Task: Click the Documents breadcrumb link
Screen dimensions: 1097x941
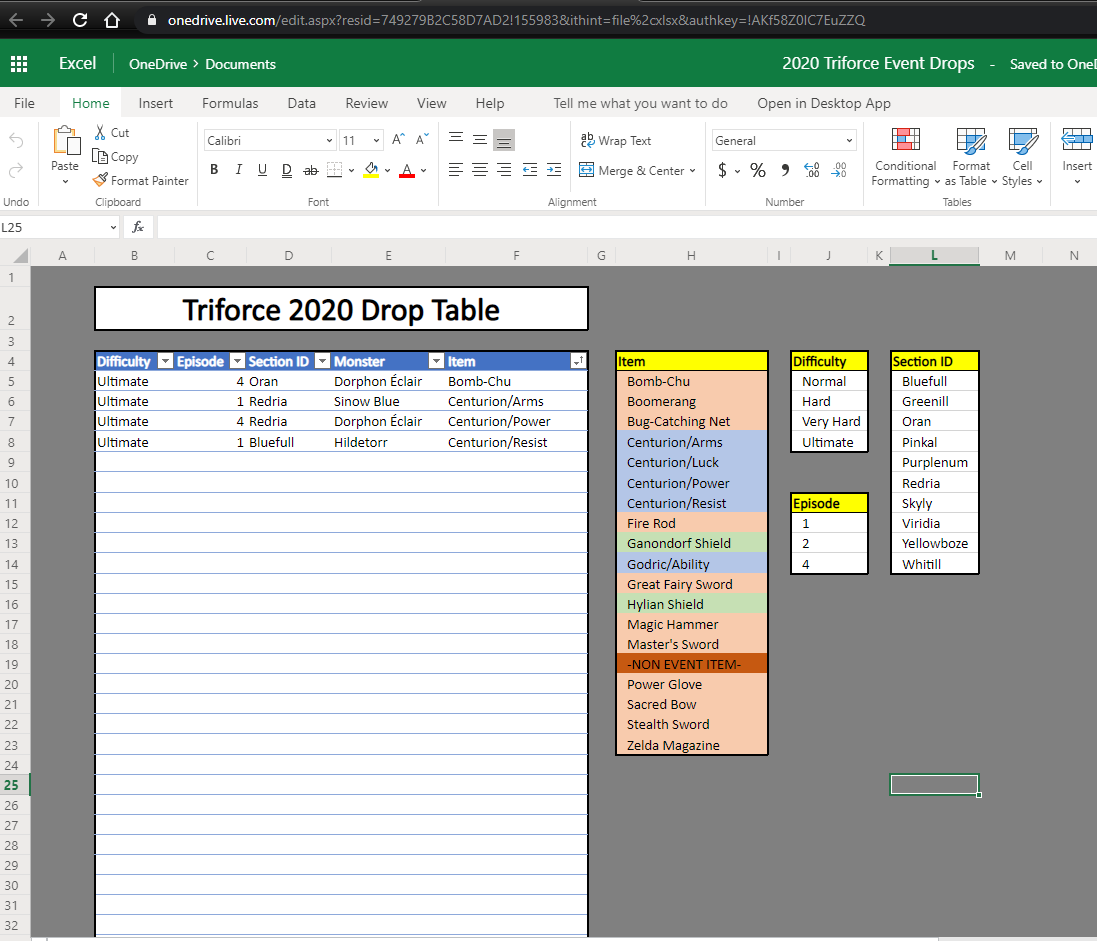Action: pyautogui.click(x=241, y=64)
